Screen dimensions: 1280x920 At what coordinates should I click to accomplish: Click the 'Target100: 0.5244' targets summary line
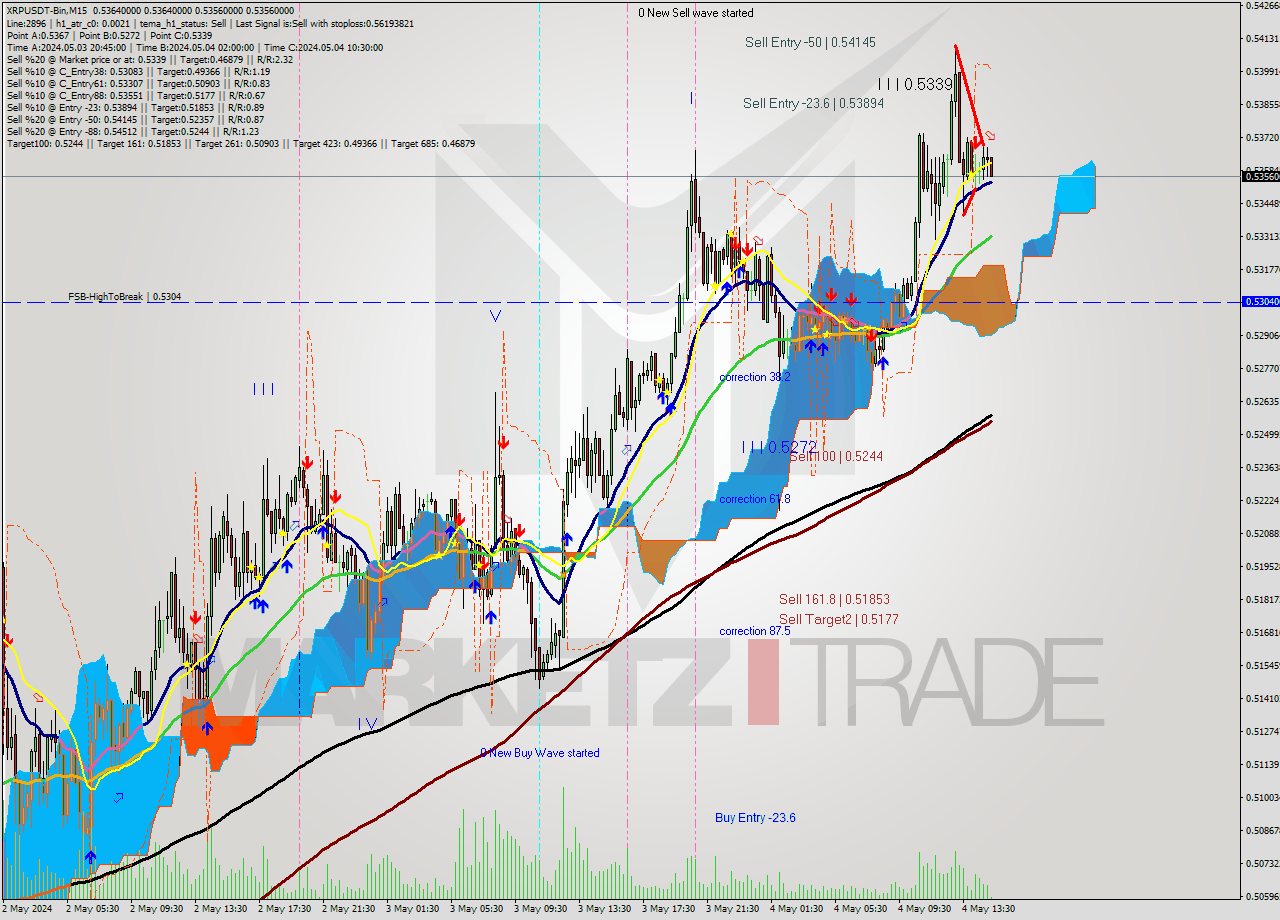tap(241, 143)
